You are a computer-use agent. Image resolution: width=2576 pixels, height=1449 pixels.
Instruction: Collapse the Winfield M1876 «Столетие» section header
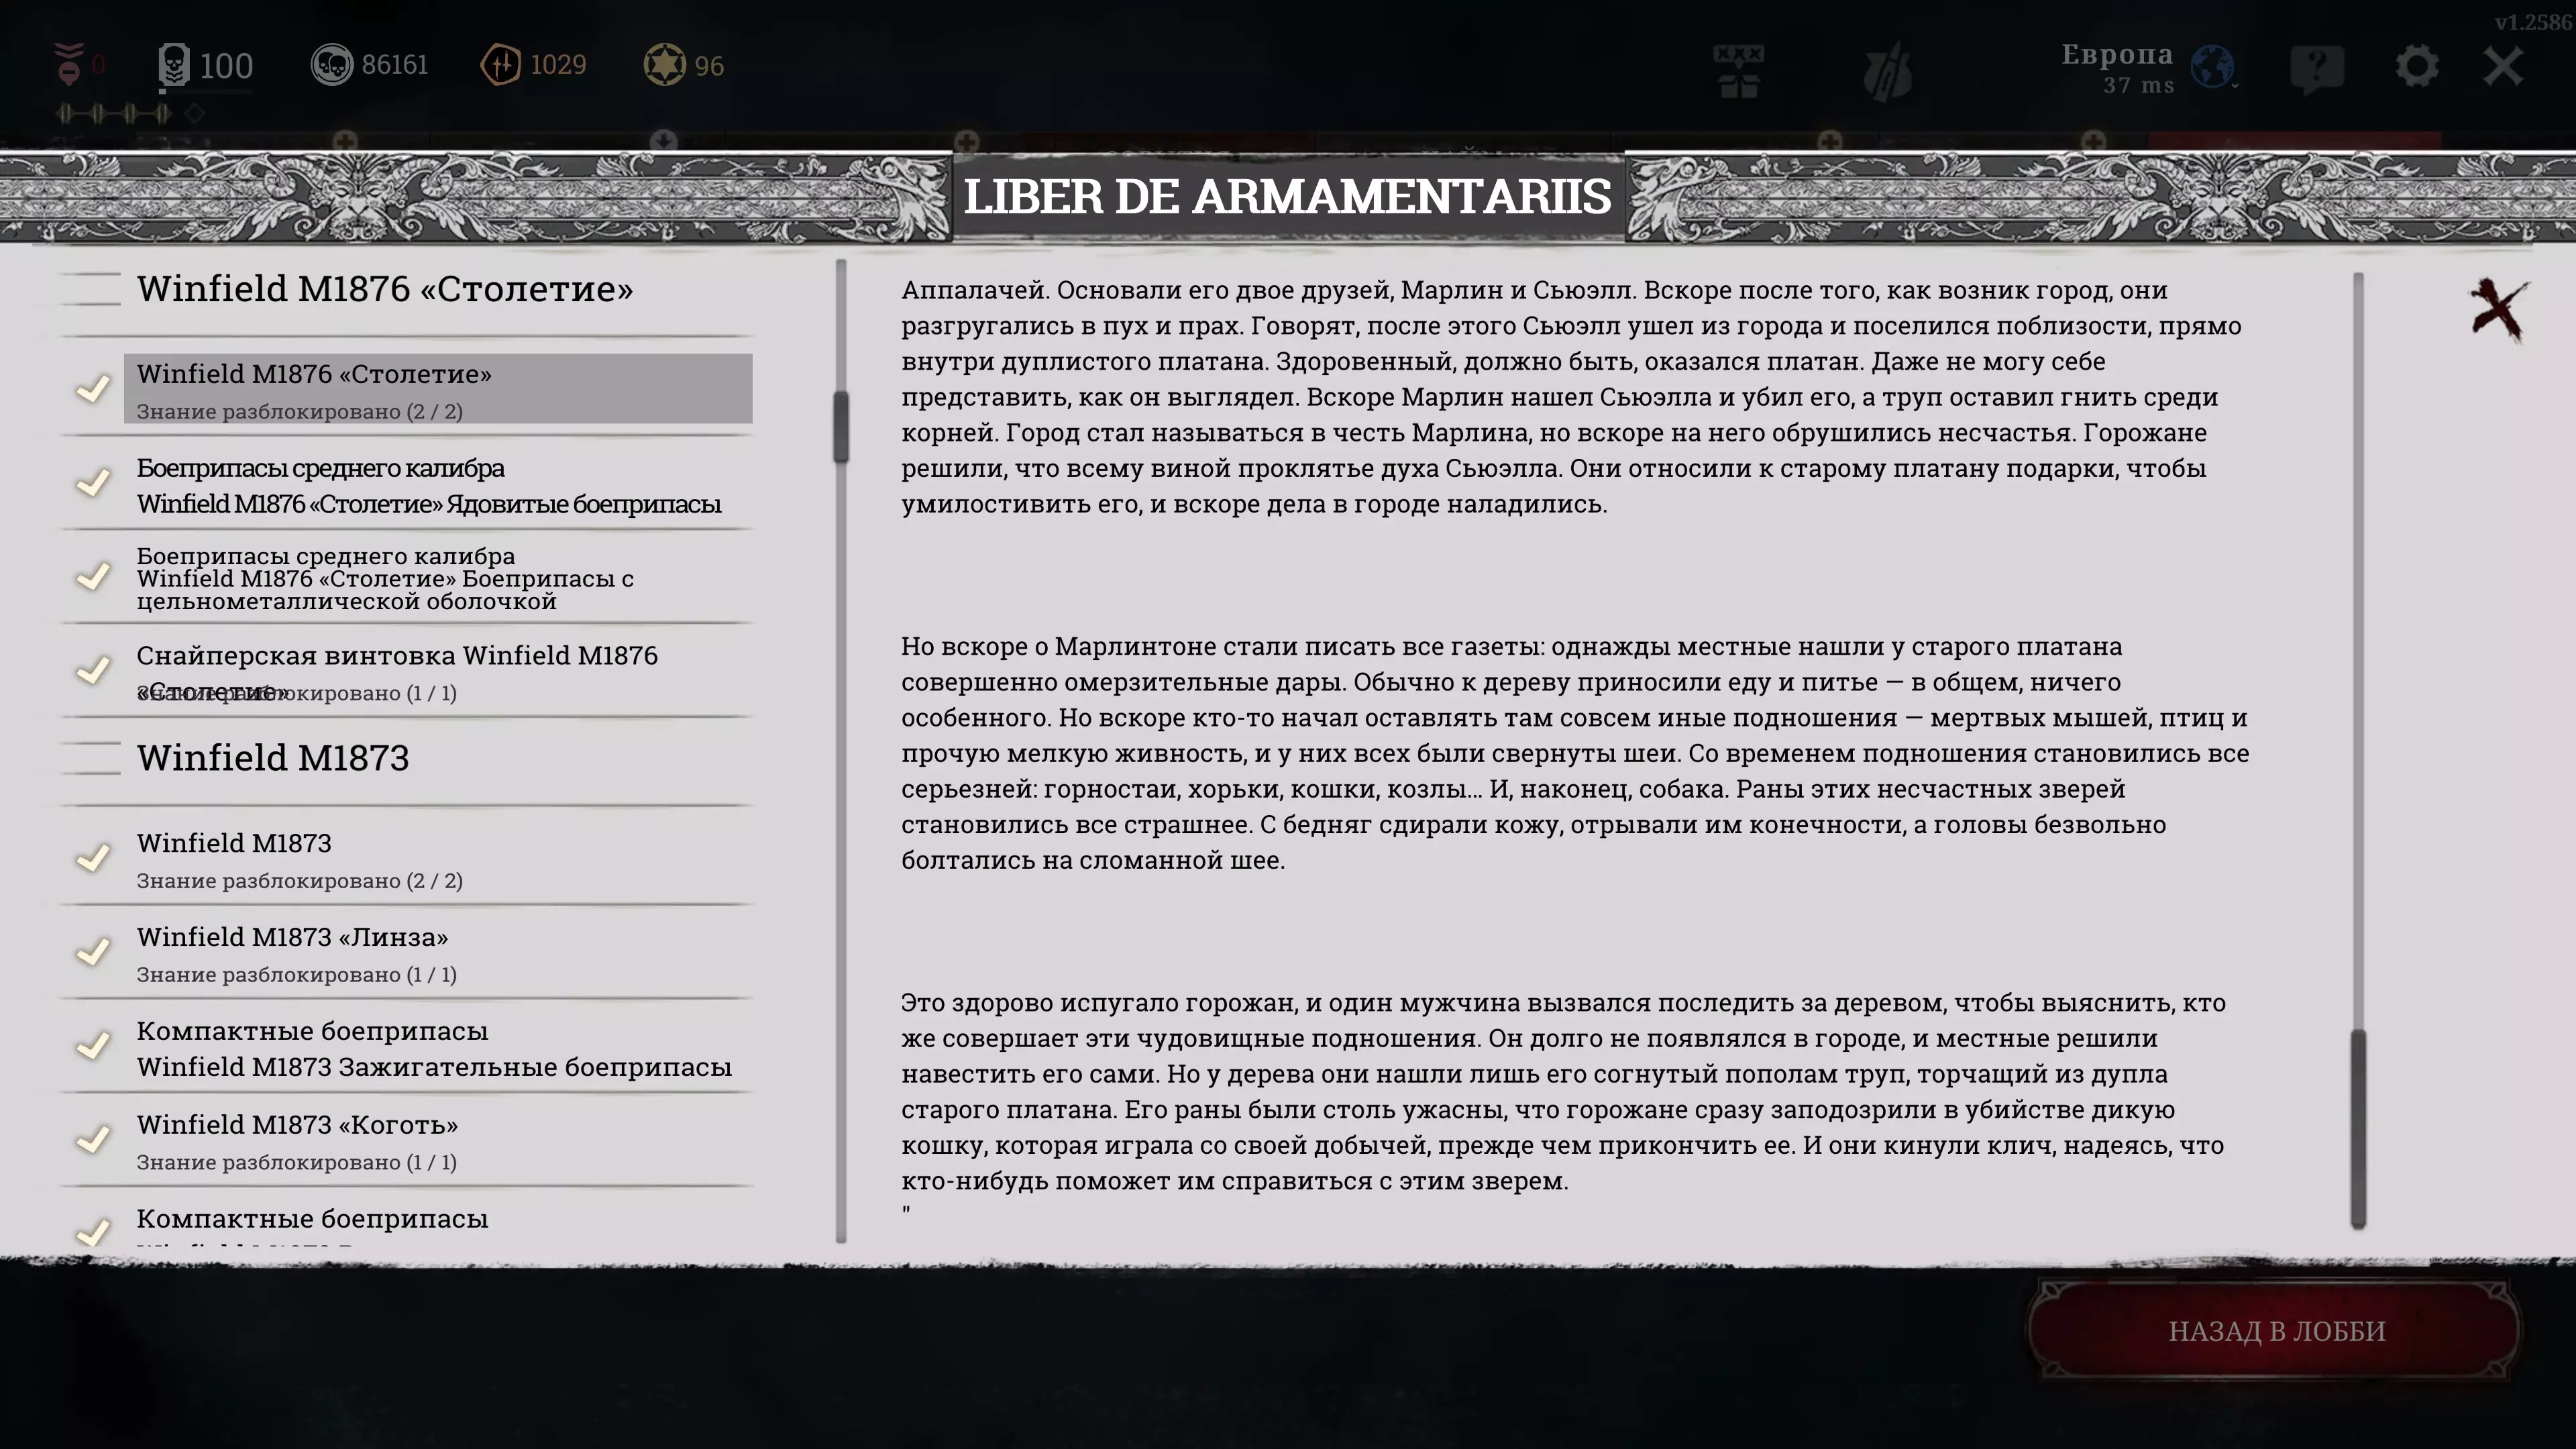385,289
